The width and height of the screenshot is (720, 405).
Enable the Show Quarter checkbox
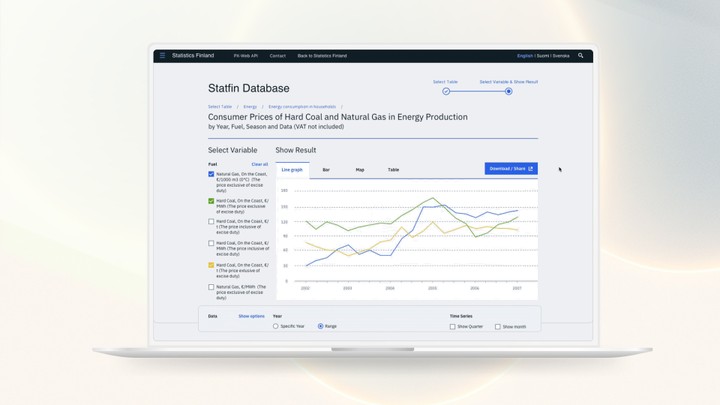point(452,326)
